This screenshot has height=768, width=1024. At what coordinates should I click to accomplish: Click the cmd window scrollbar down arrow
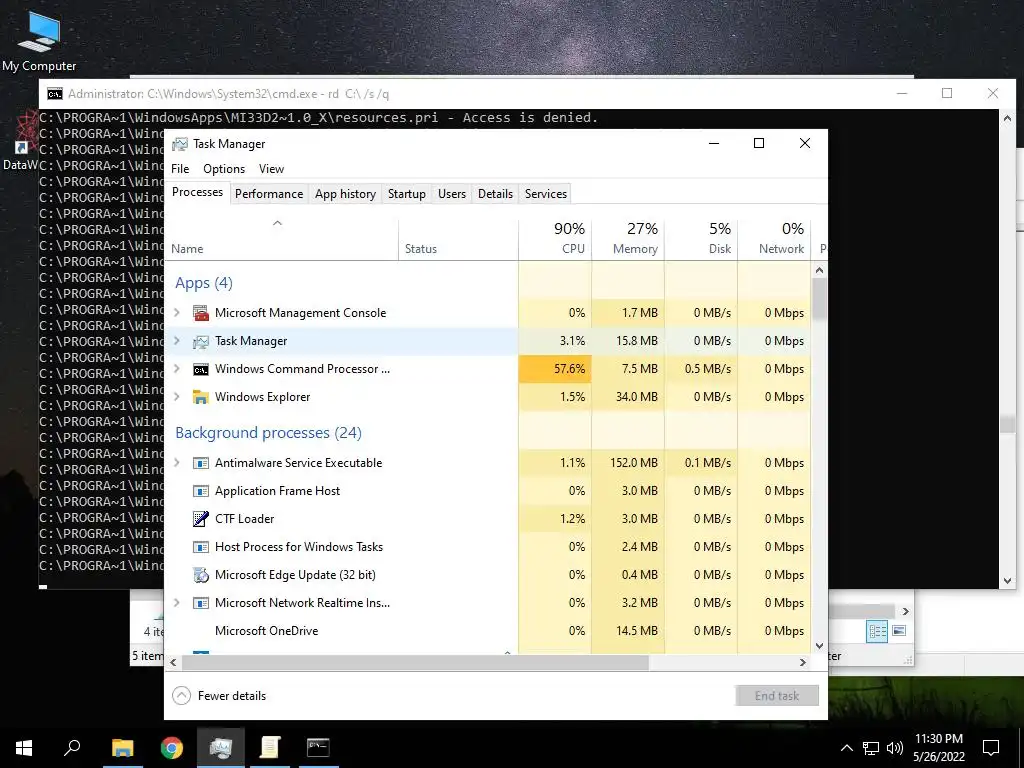[1007, 581]
